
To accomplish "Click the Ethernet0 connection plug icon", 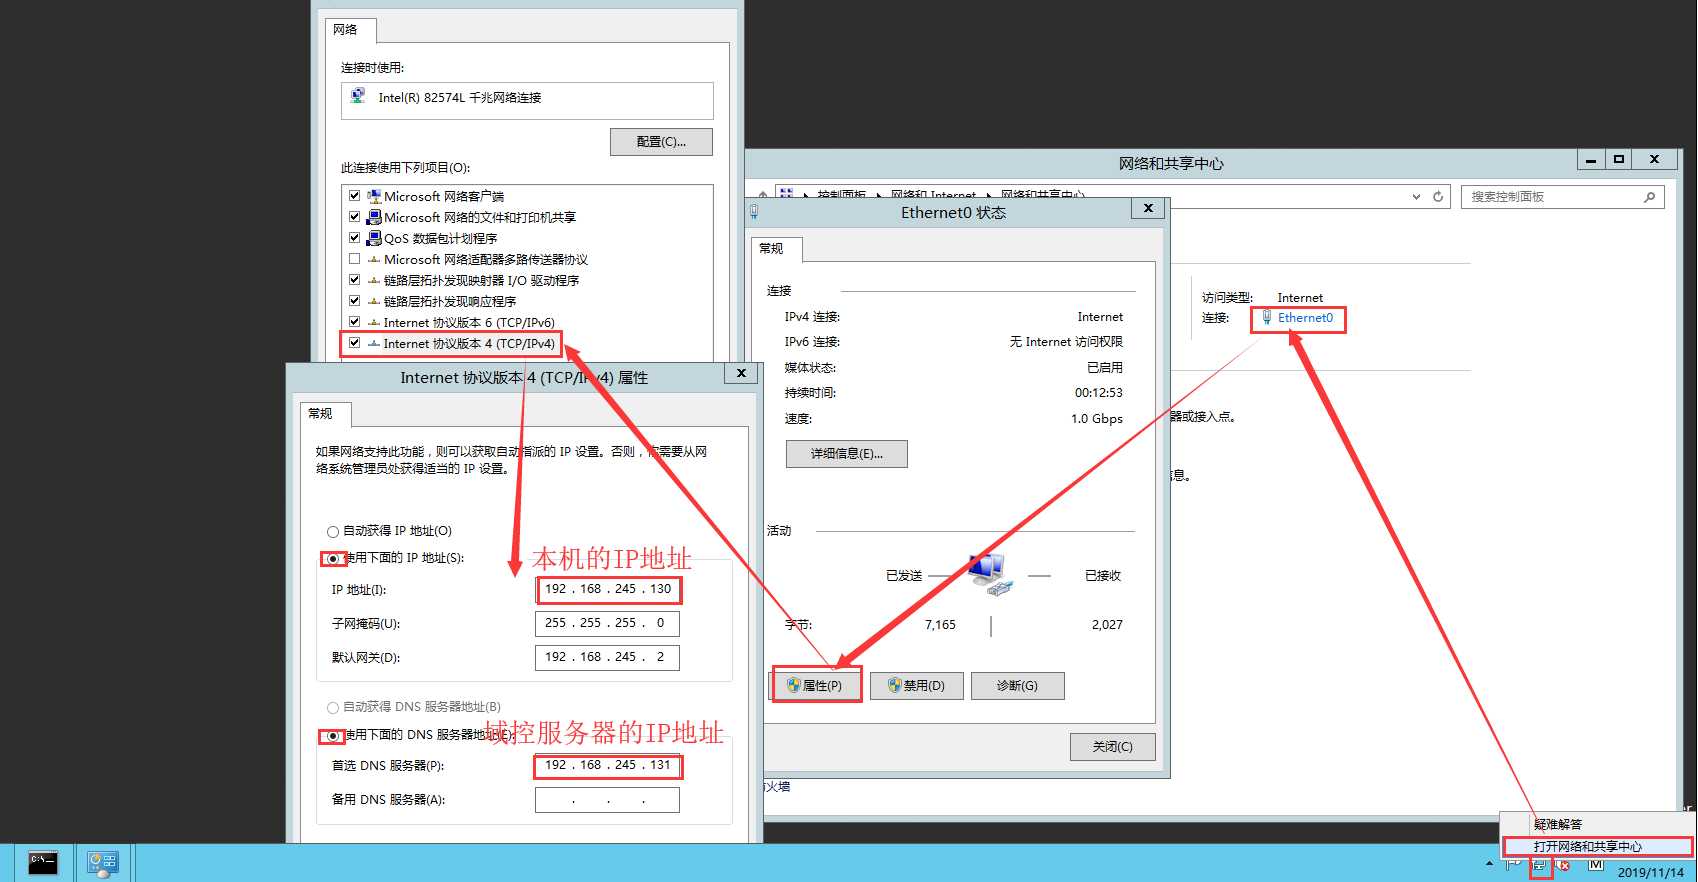I will click(x=1266, y=318).
